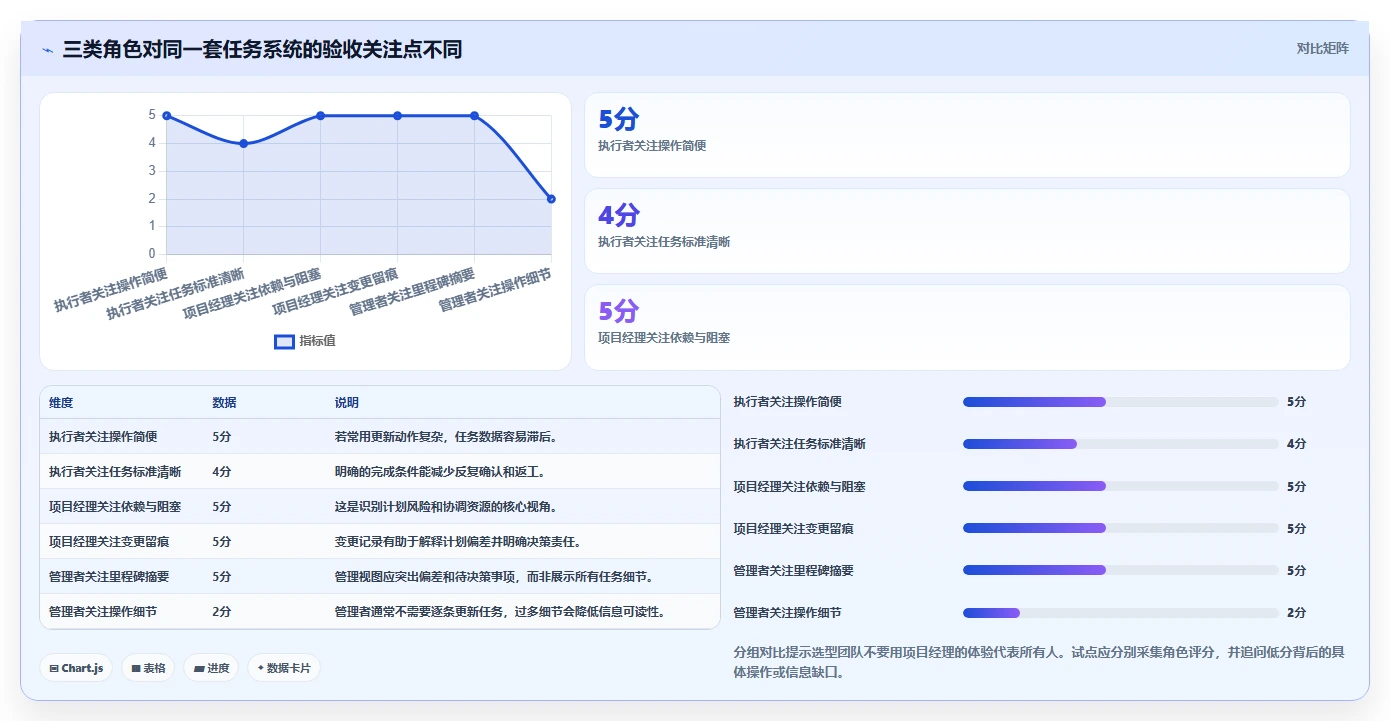Click the 管理者关注操作细节 progress bar

click(1120, 613)
